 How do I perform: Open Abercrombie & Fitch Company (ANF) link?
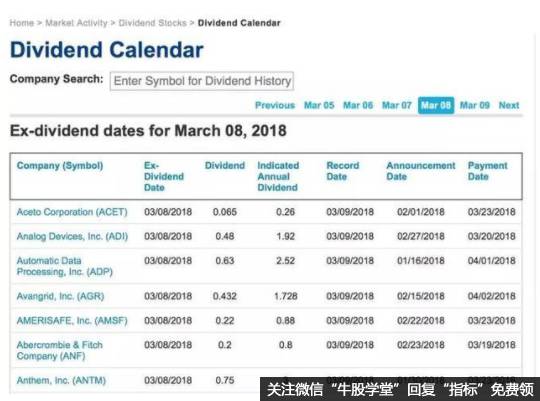pyautogui.click(x=60, y=350)
